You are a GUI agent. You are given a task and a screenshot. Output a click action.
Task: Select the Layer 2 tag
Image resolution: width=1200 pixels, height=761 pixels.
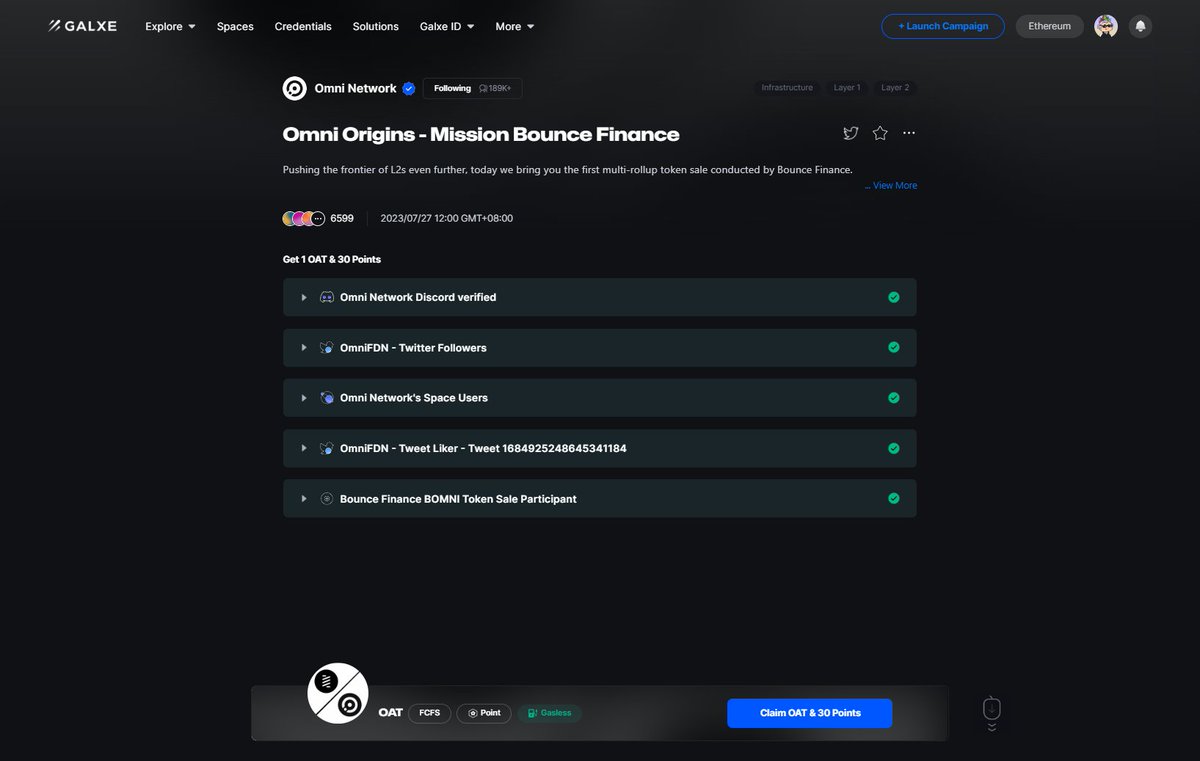pyautogui.click(x=895, y=88)
